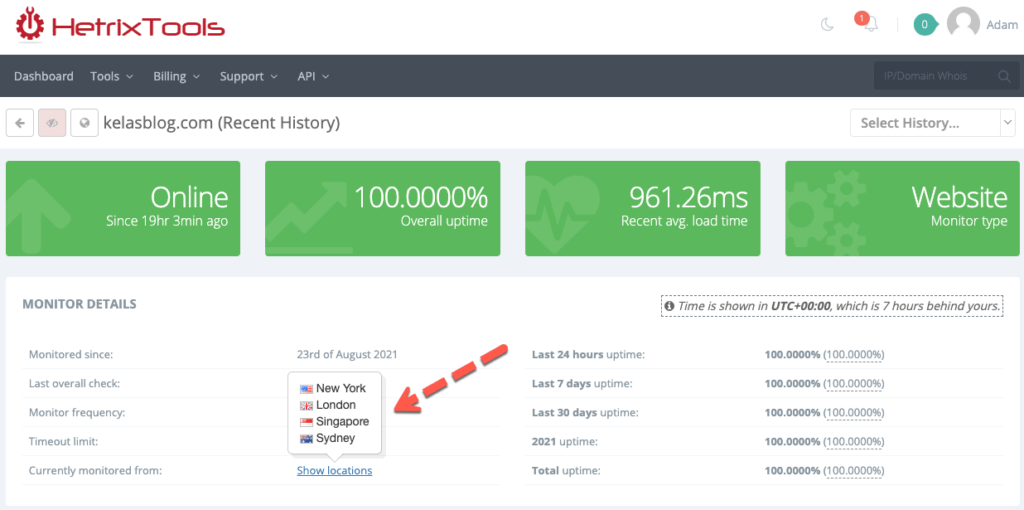Screen dimensions: 1024x510
Task: Click the HetrixTools logo
Action: point(120,26)
